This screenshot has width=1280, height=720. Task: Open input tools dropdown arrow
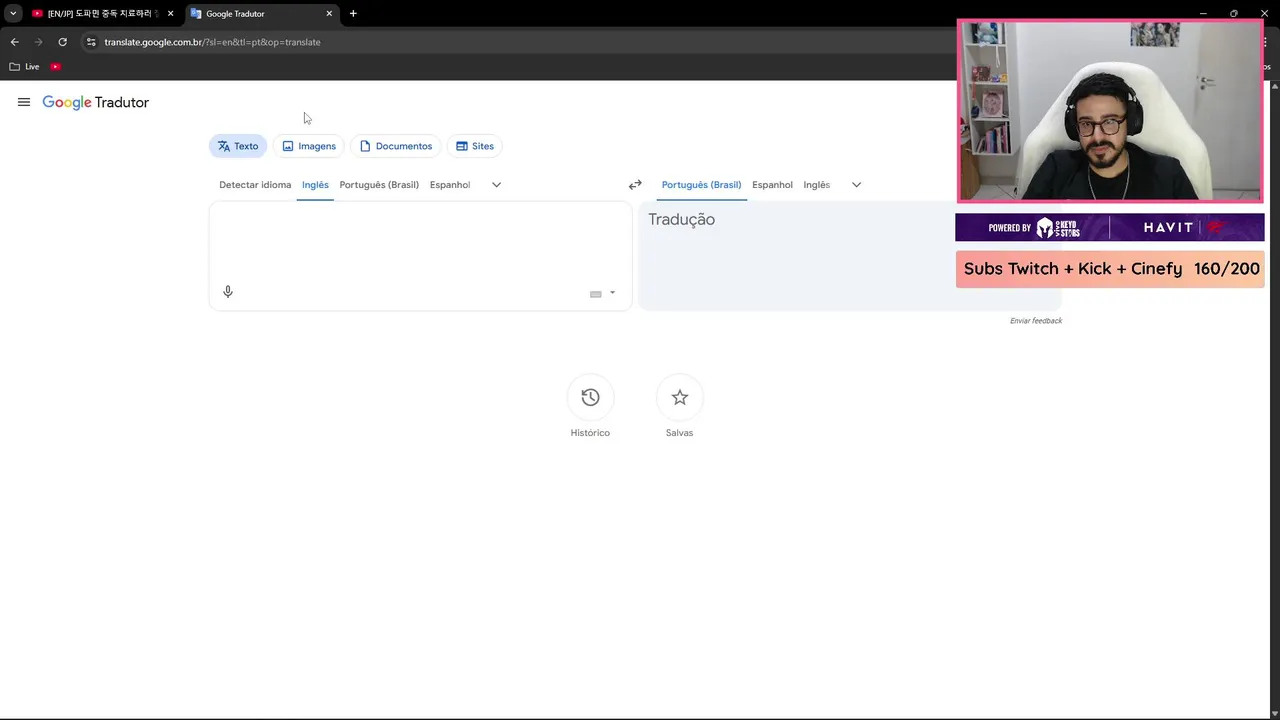[612, 293]
